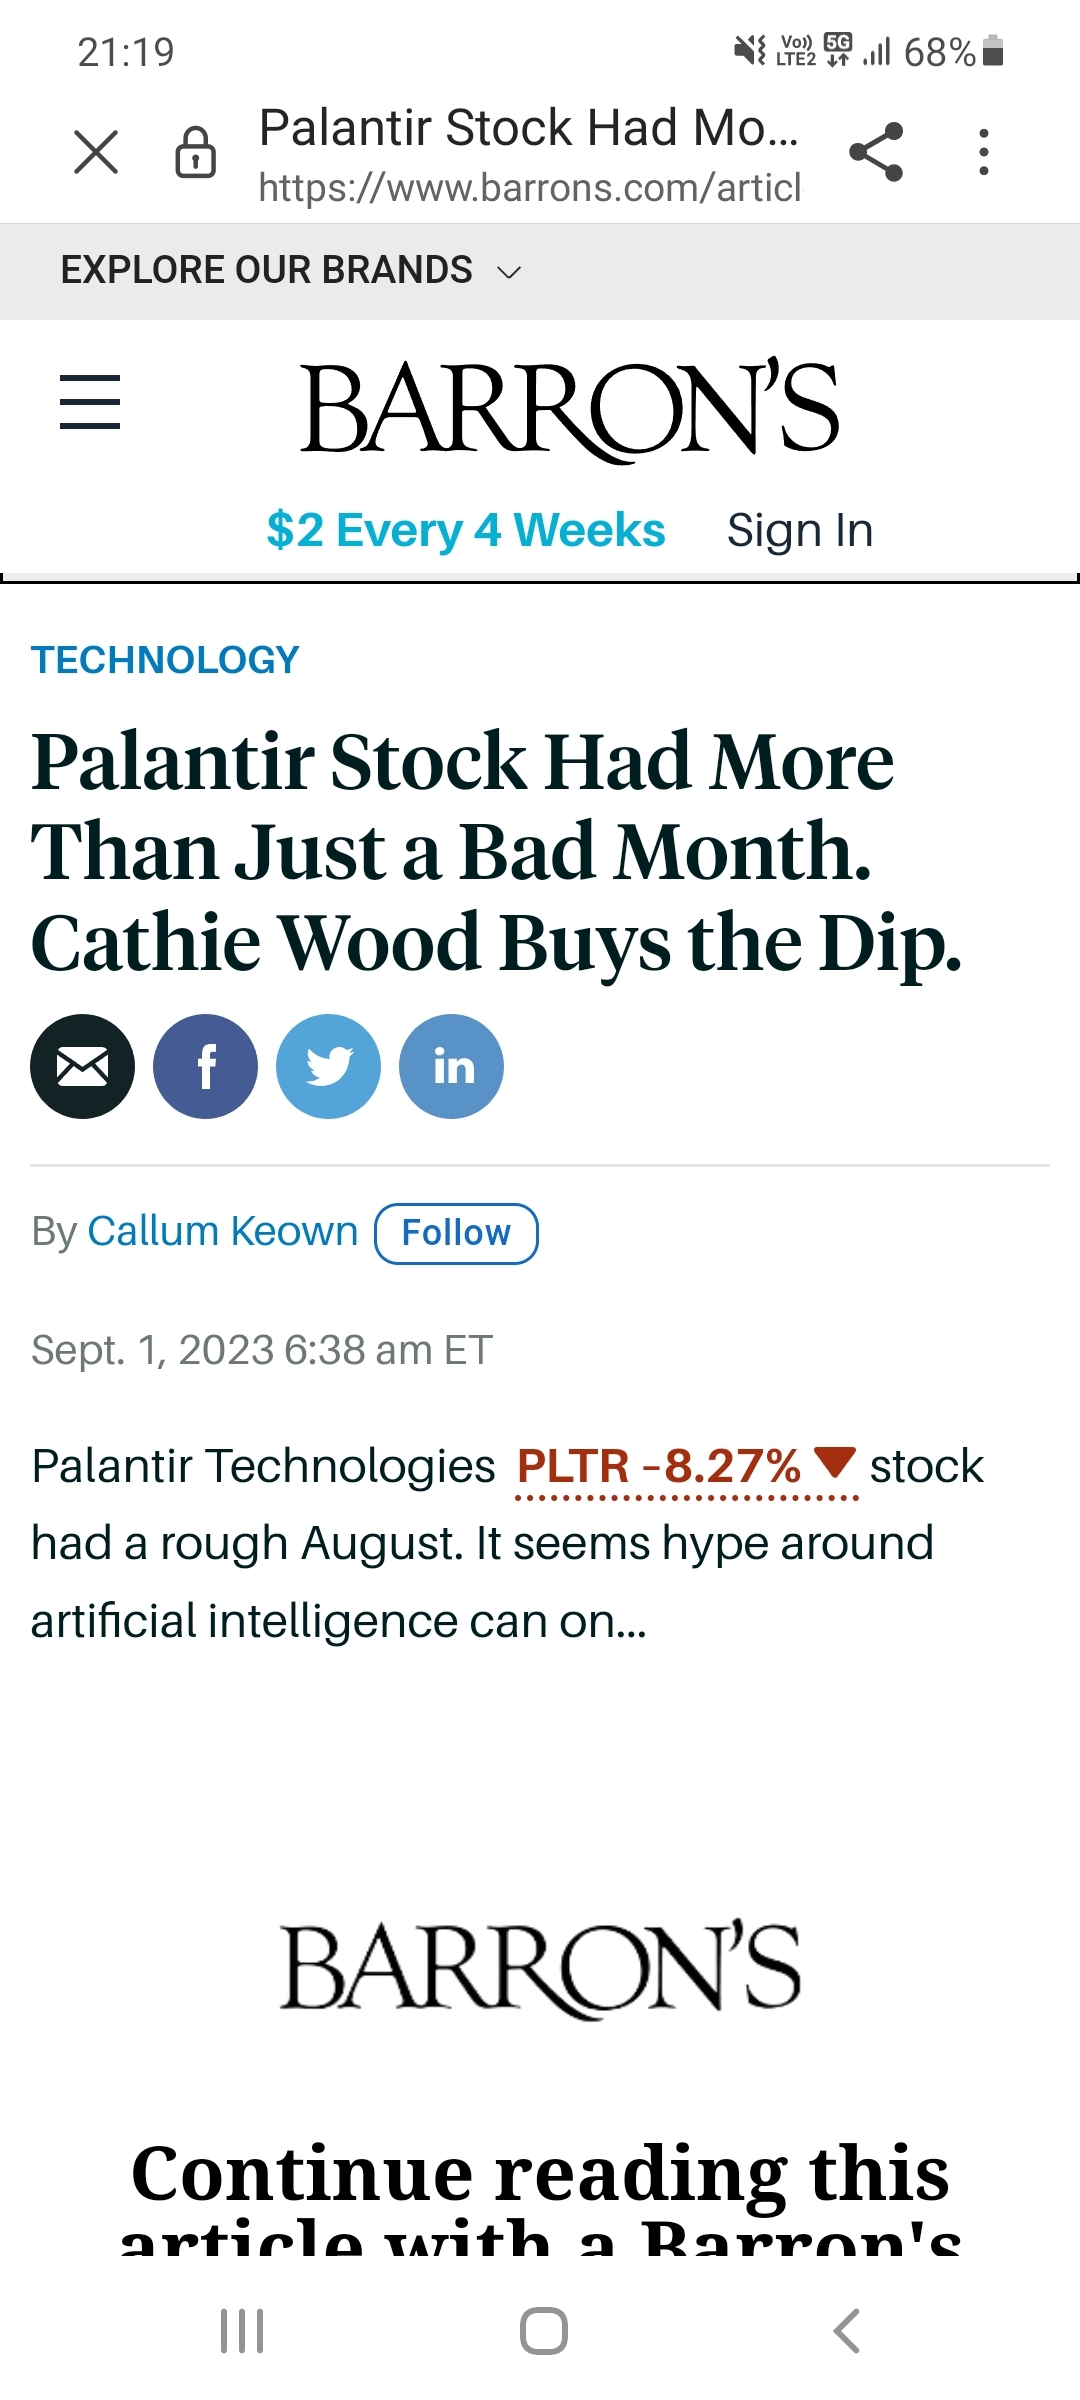Follow author Callum Keown
1080x2400 pixels.
click(456, 1233)
